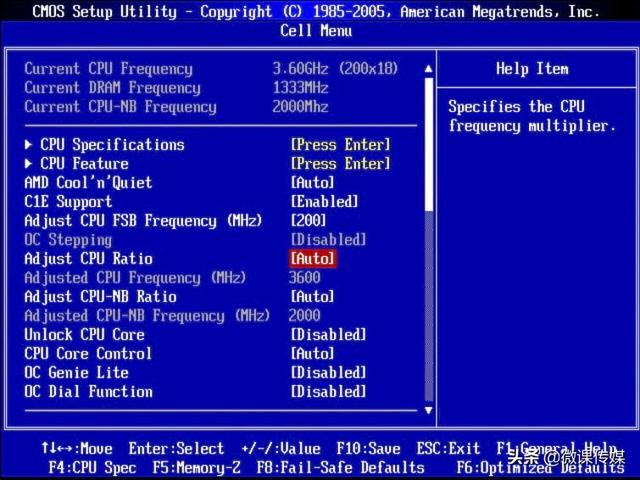640x480 pixels.
Task: Click F10:Save hint in footer
Action: click(x=368, y=449)
